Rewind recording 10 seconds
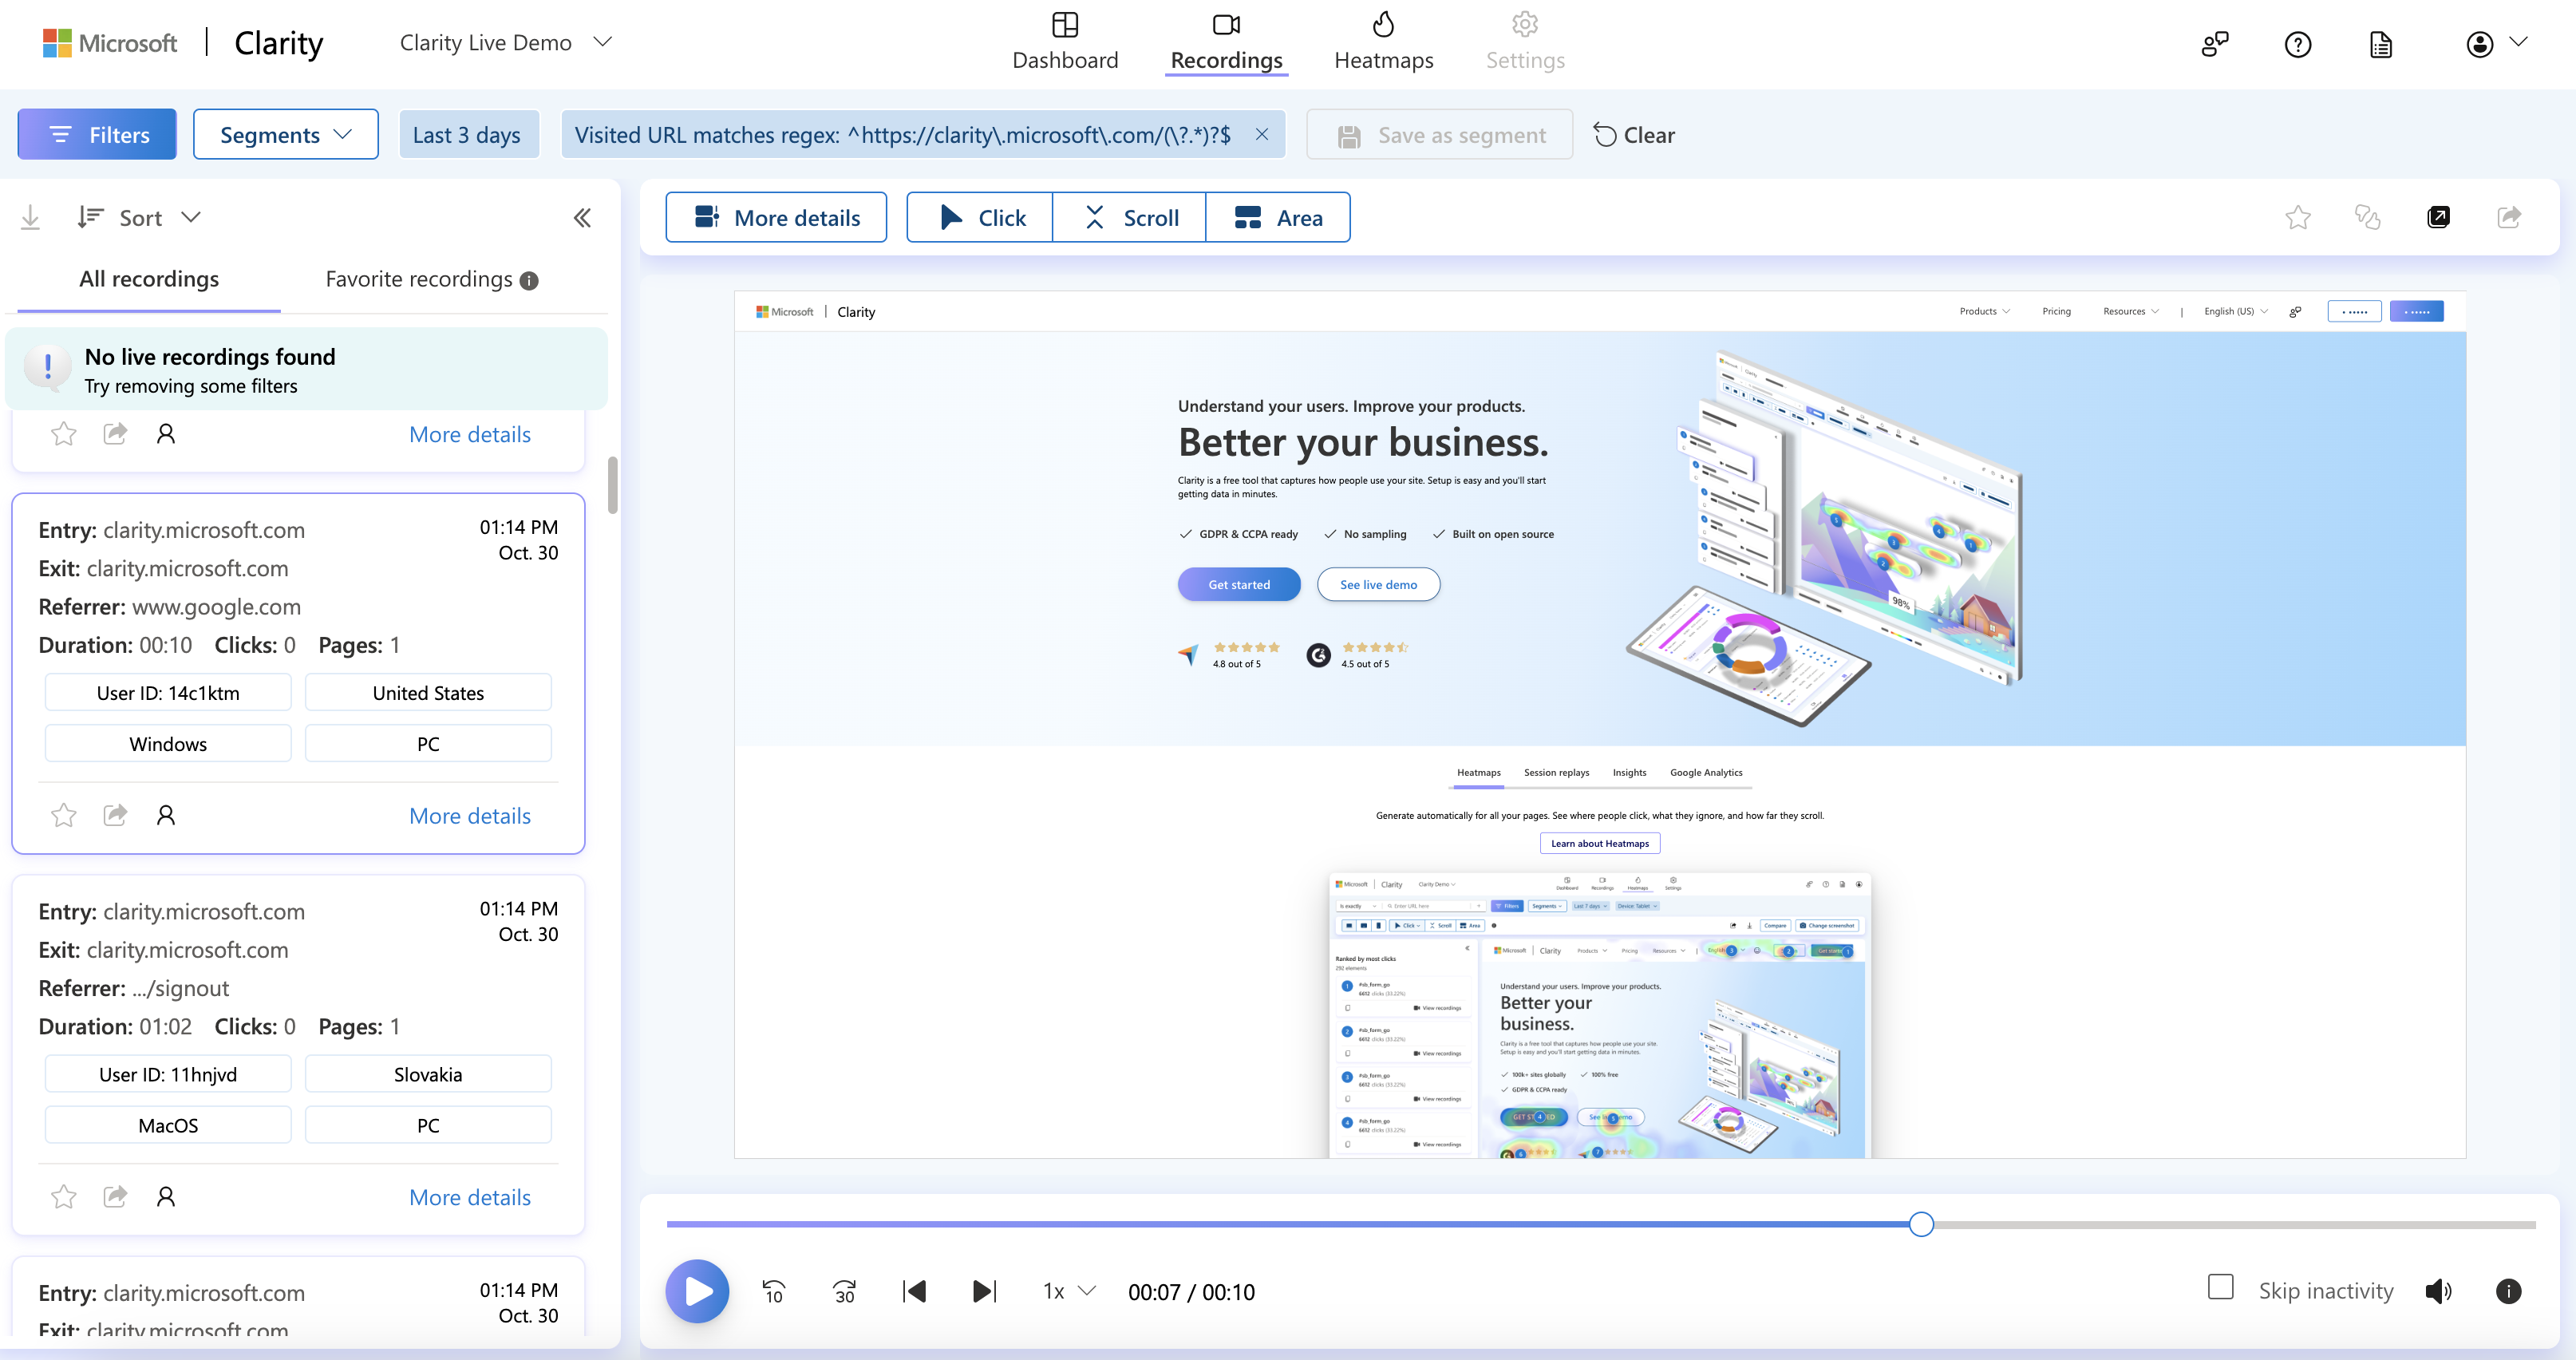2576x1360 pixels. (x=773, y=1291)
